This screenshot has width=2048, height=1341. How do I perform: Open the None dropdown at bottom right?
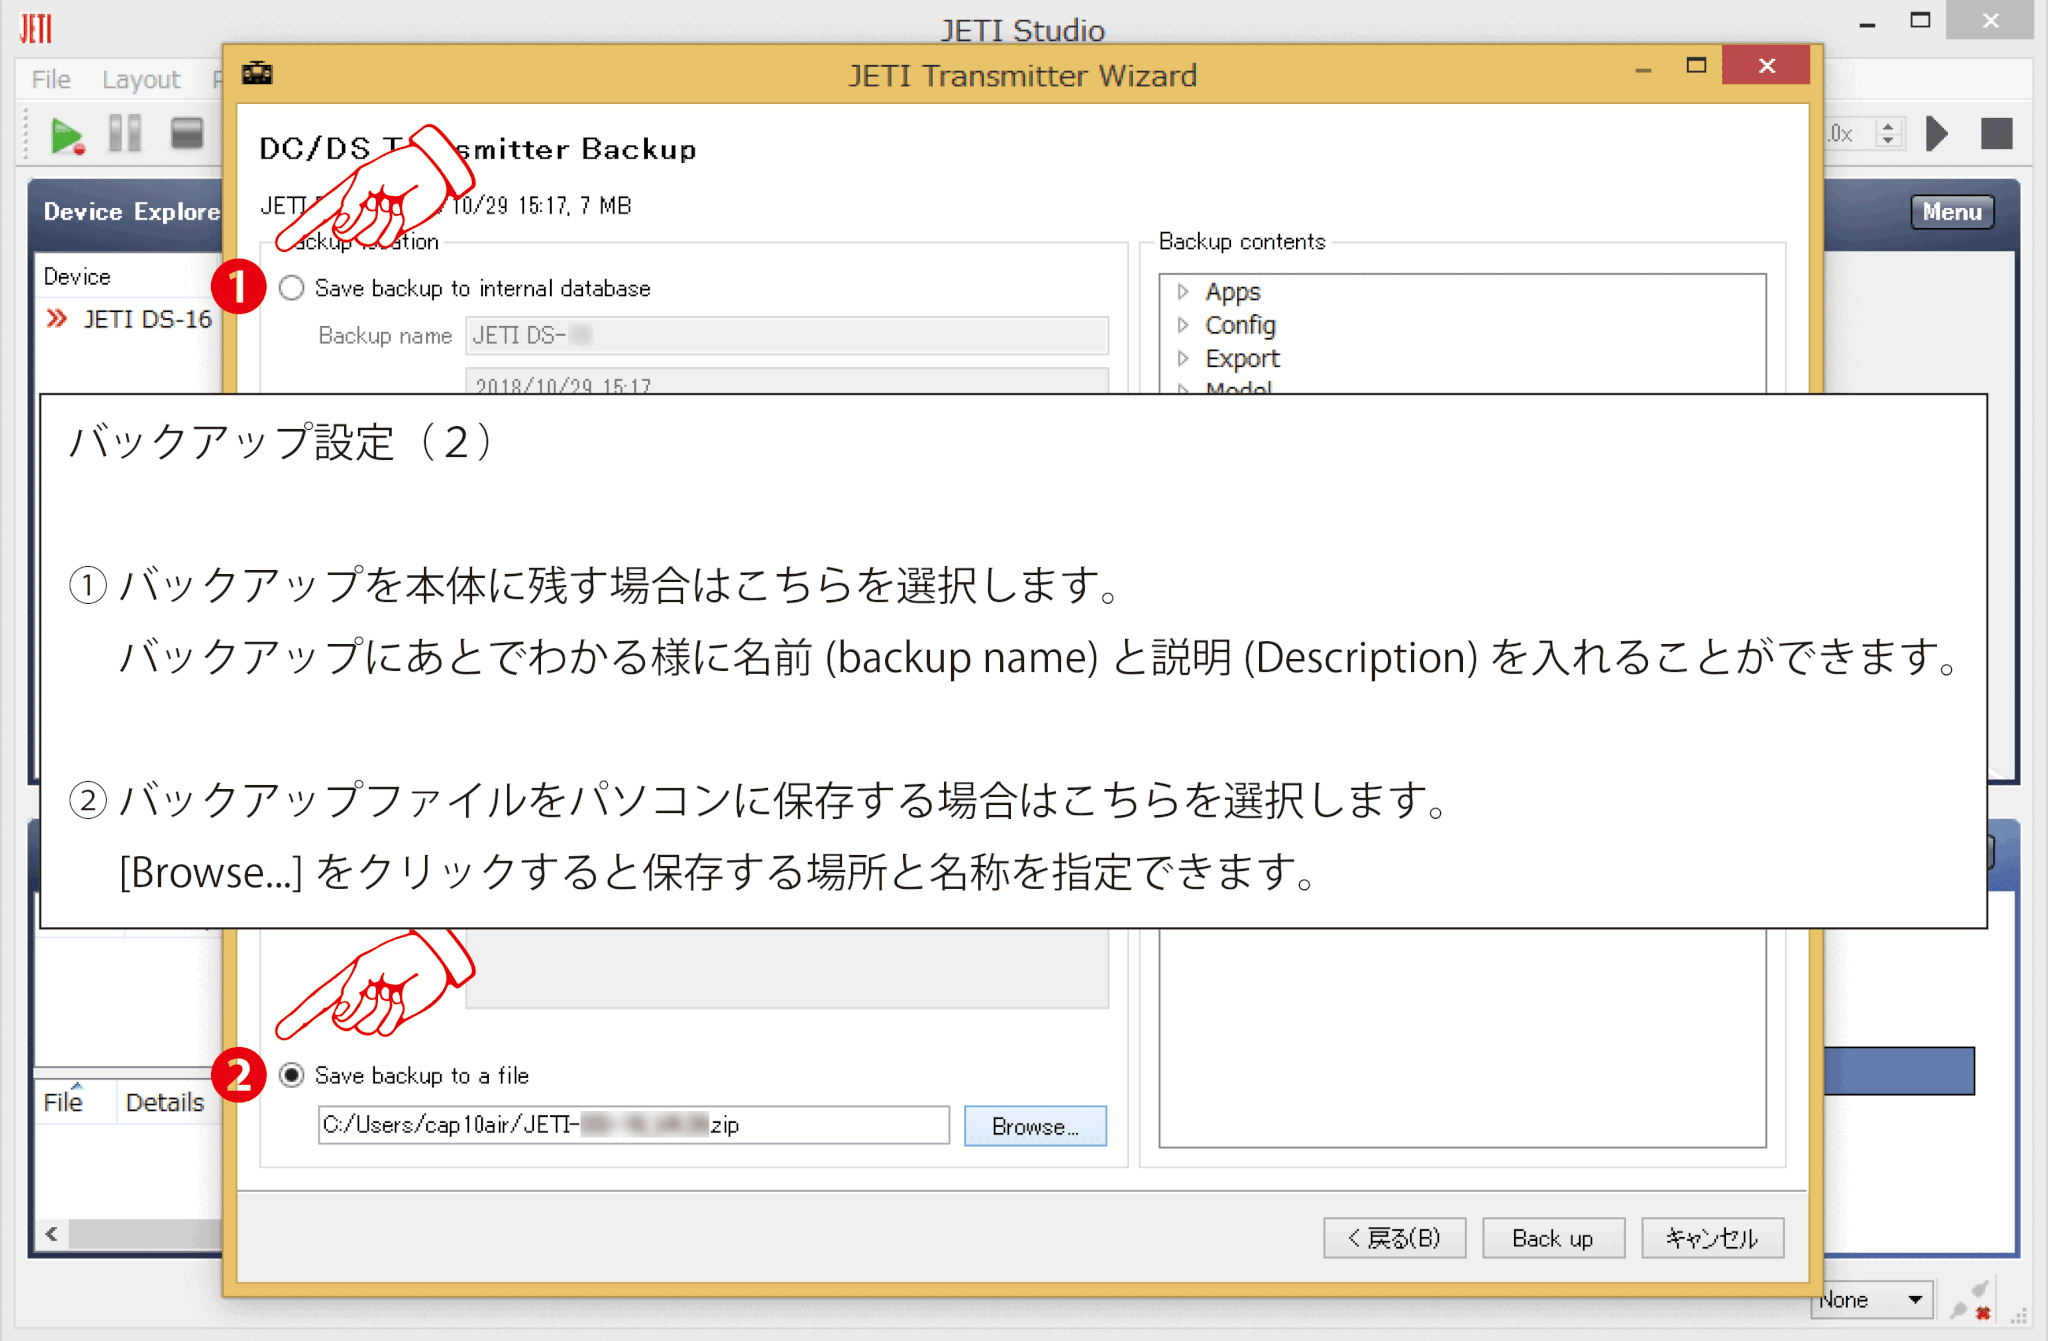pos(1871,1300)
